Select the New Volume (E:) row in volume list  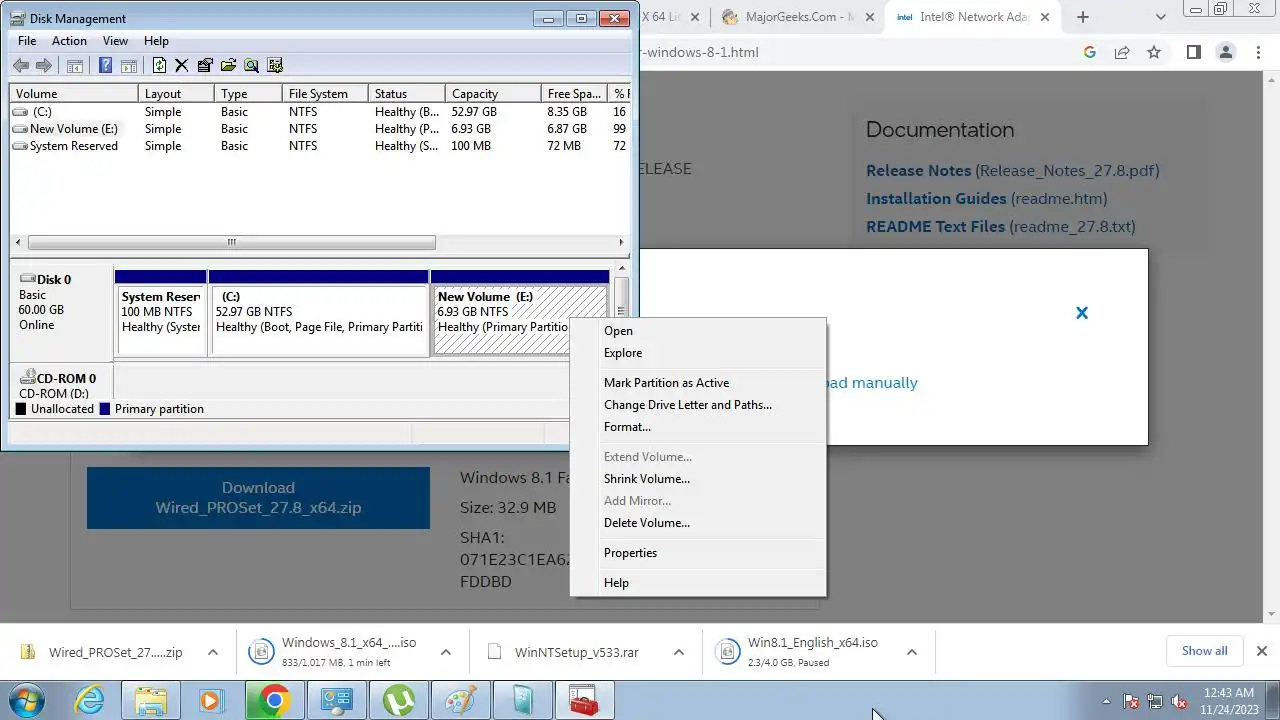(318, 129)
